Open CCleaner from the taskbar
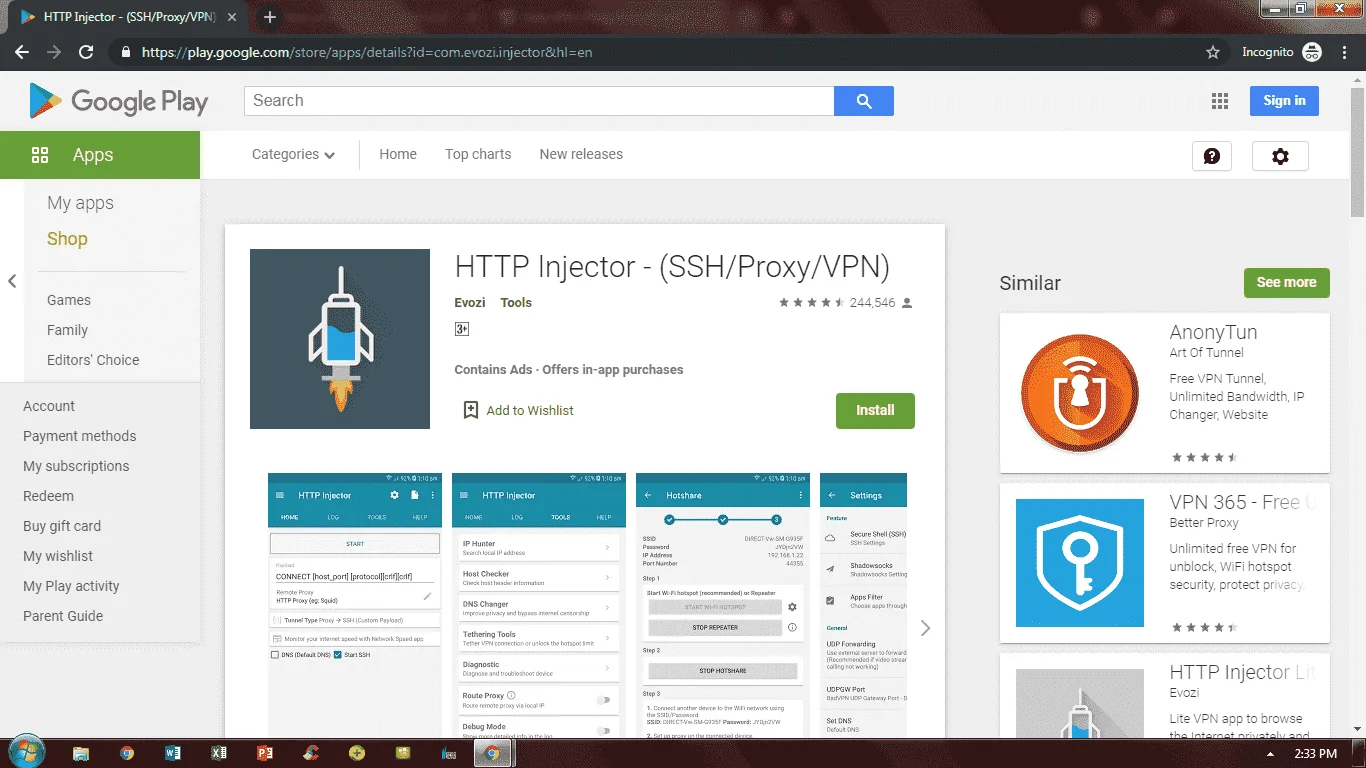Screen dimensions: 1366x768 311,753
